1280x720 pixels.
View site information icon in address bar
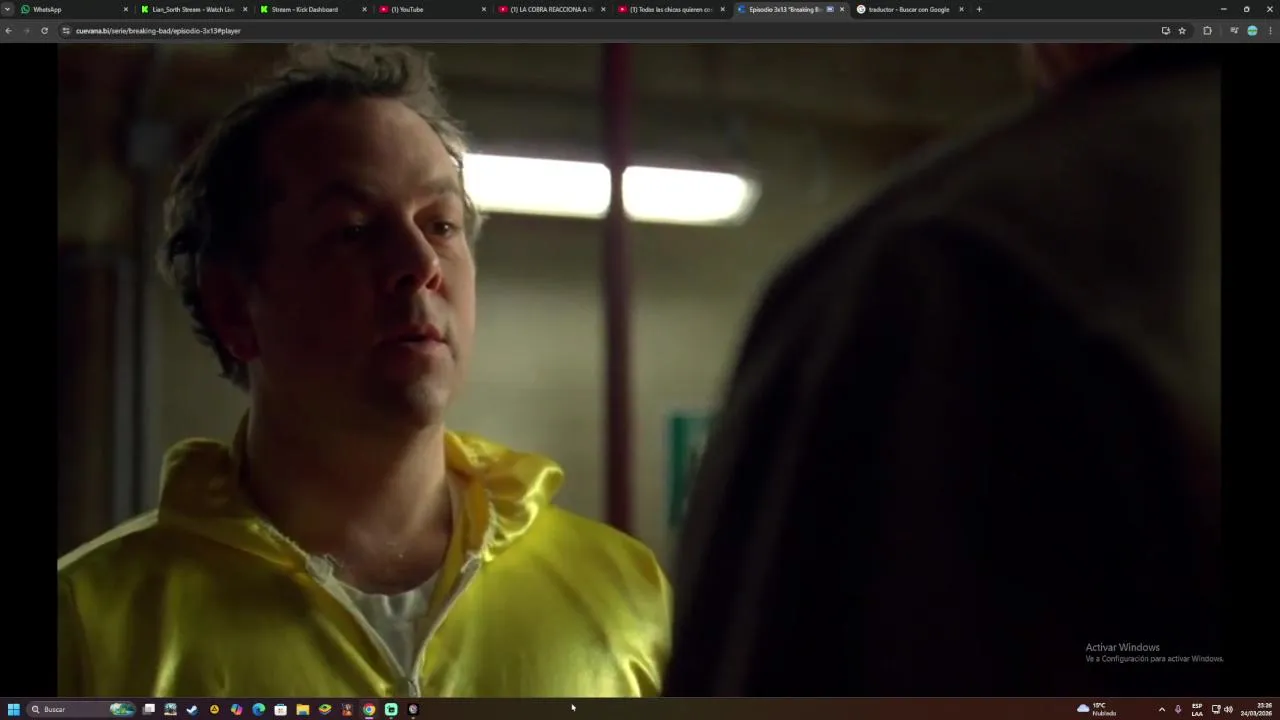pyautogui.click(x=66, y=31)
